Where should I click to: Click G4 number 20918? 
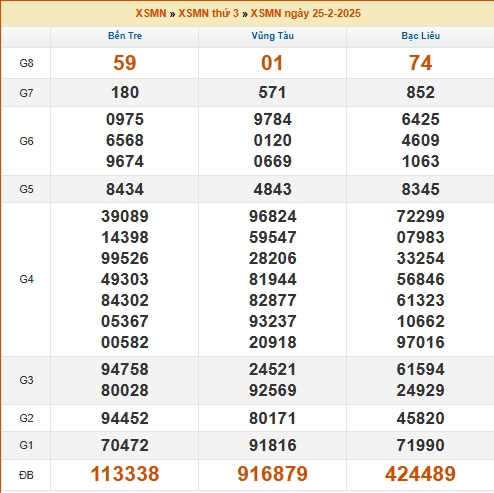coord(273,342)
